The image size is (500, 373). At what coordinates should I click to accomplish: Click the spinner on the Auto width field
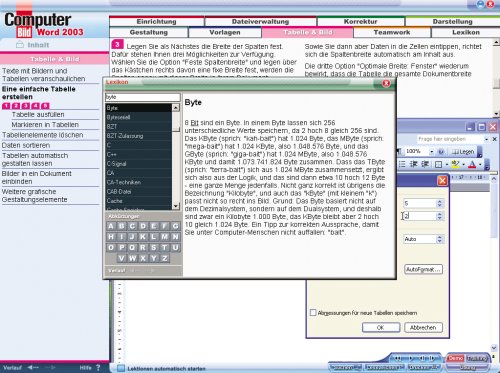tap(439, 239)
